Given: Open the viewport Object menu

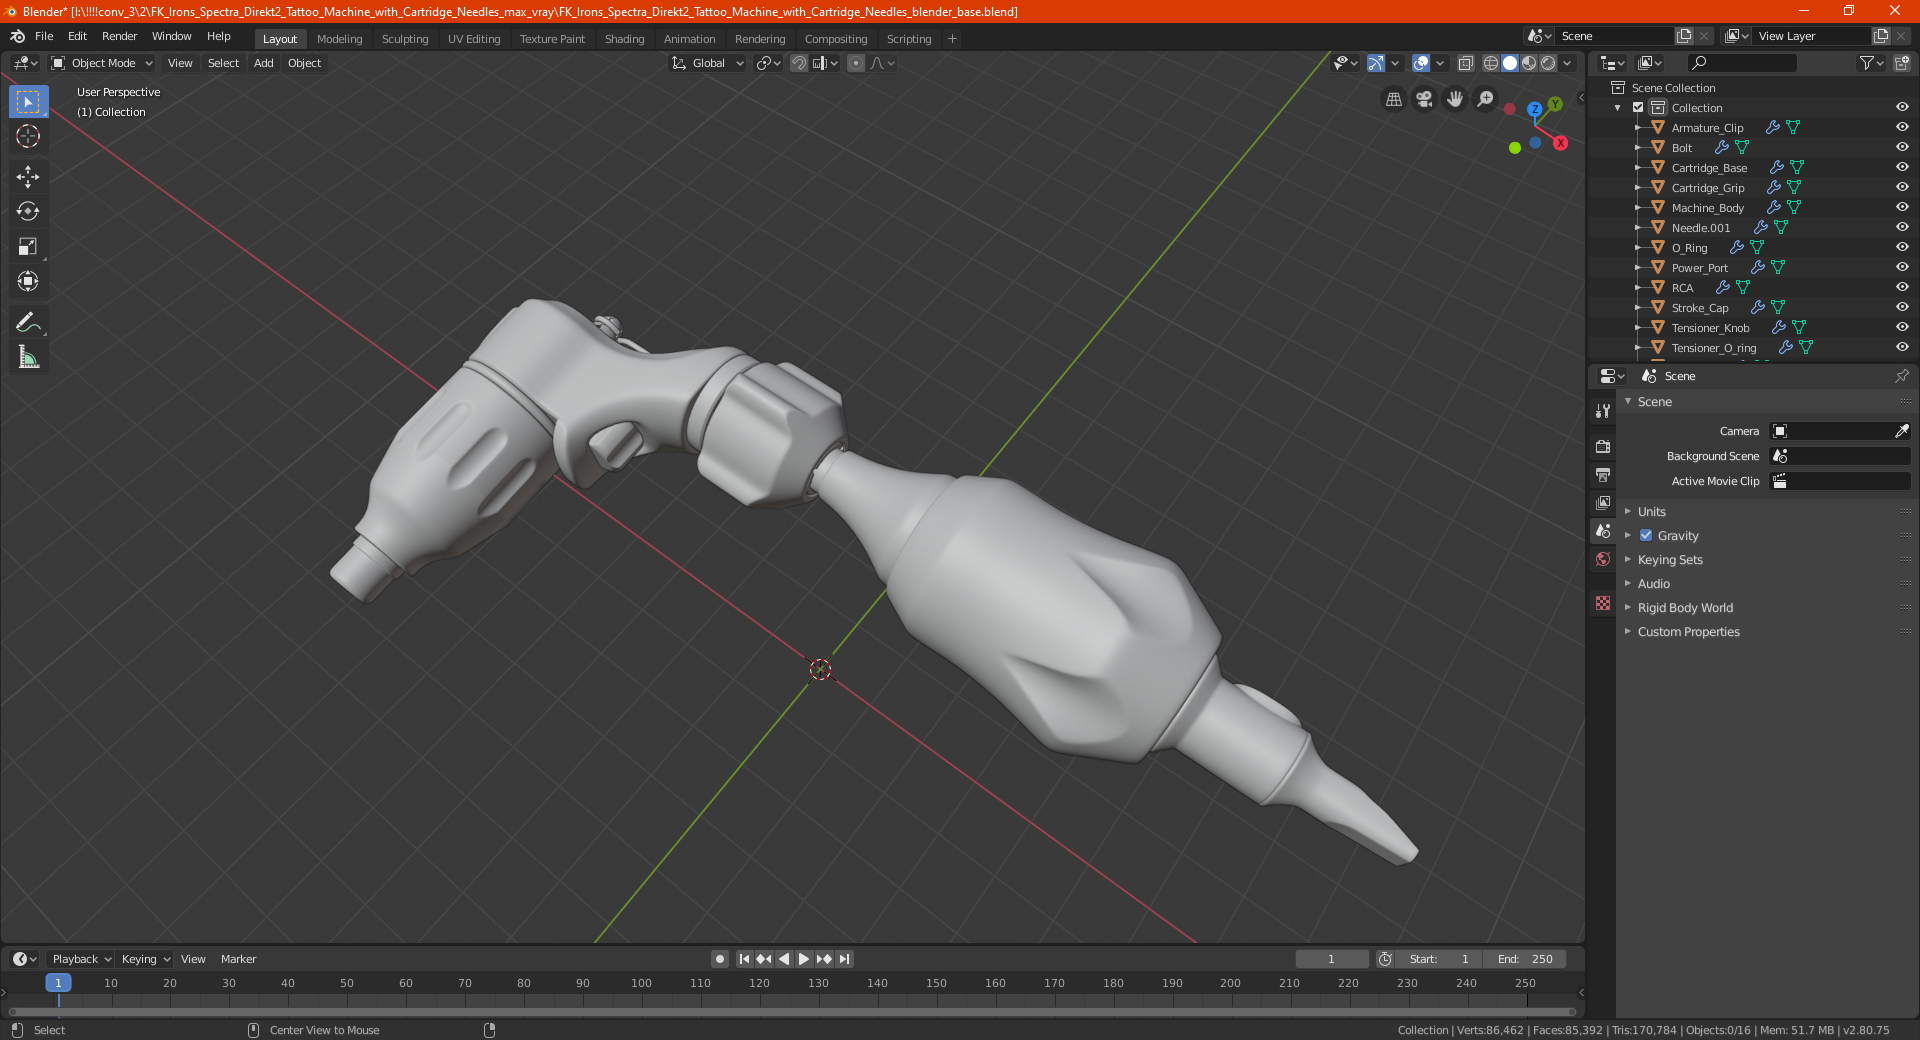Looking at the screenshot, I should point(304,63).
